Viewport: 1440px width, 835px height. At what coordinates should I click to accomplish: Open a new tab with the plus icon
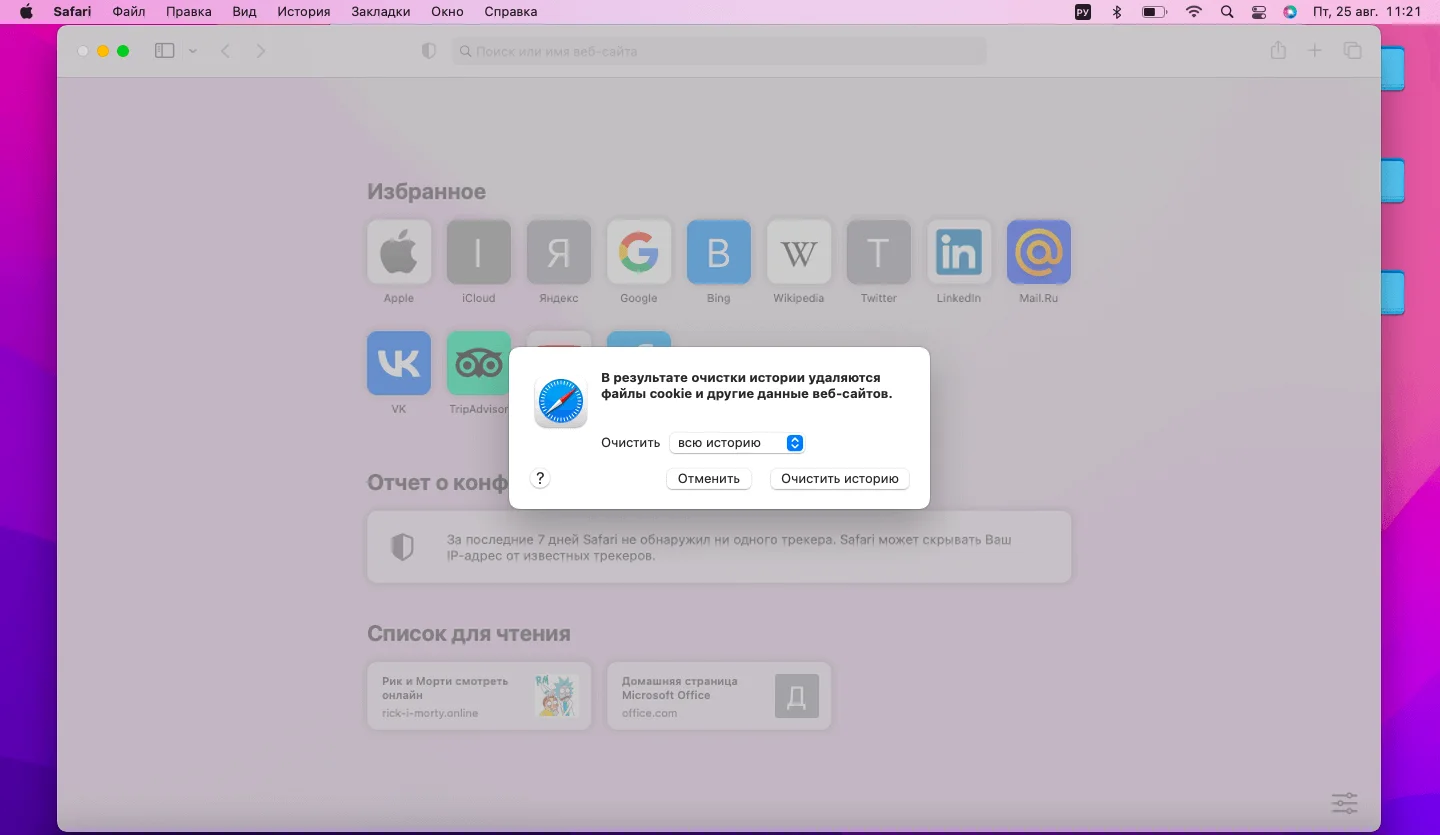1315,51
